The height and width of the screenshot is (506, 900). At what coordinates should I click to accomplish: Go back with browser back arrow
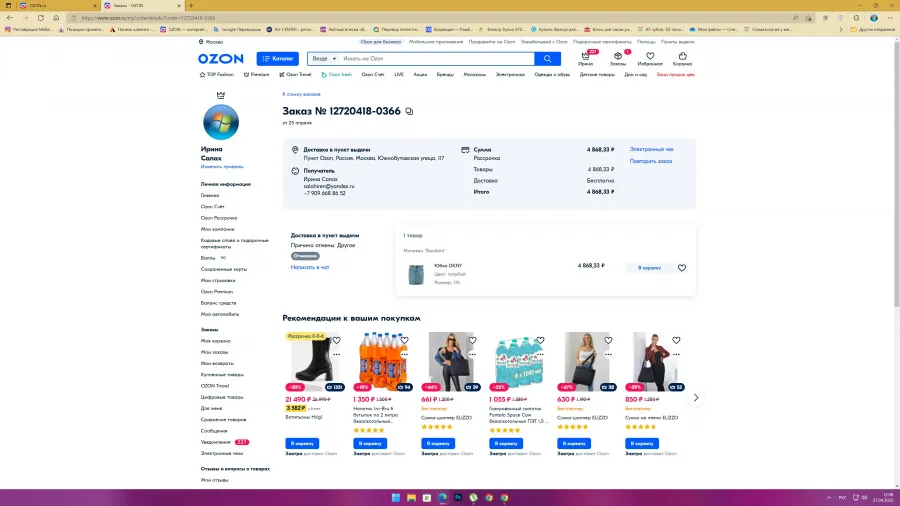pos(10,18)
